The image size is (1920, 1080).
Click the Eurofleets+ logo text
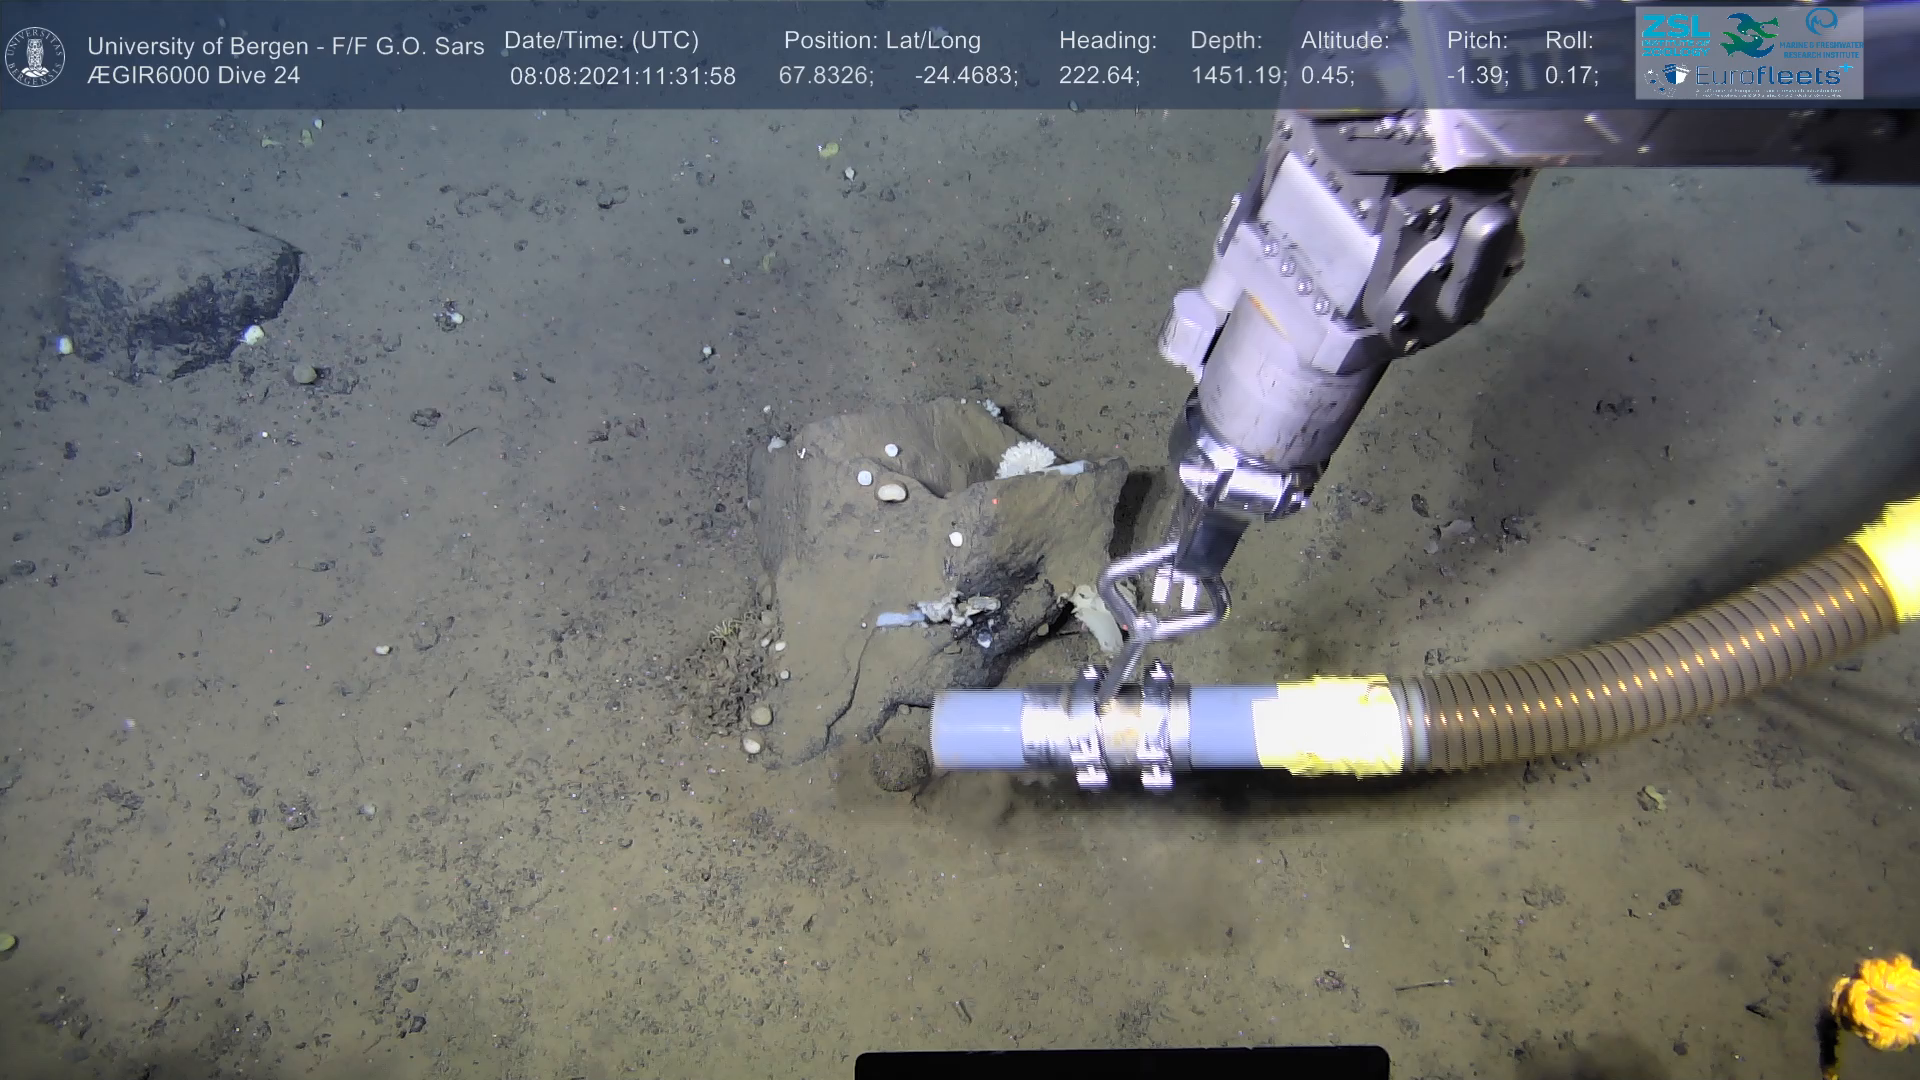pos(1768,76)
